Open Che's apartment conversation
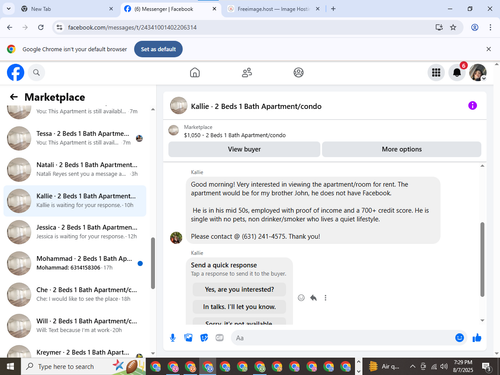The height and width of the screenshot is (375, 500). [75, 294]
